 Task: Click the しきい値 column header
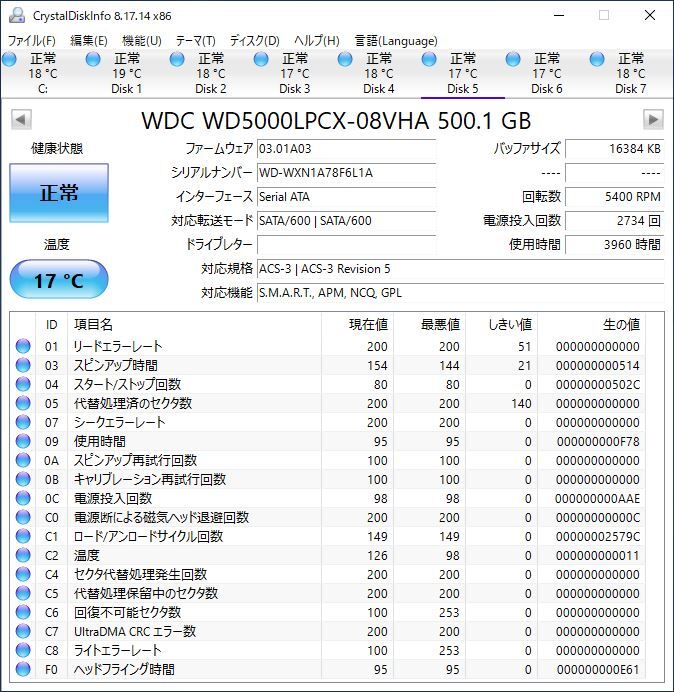501,325
